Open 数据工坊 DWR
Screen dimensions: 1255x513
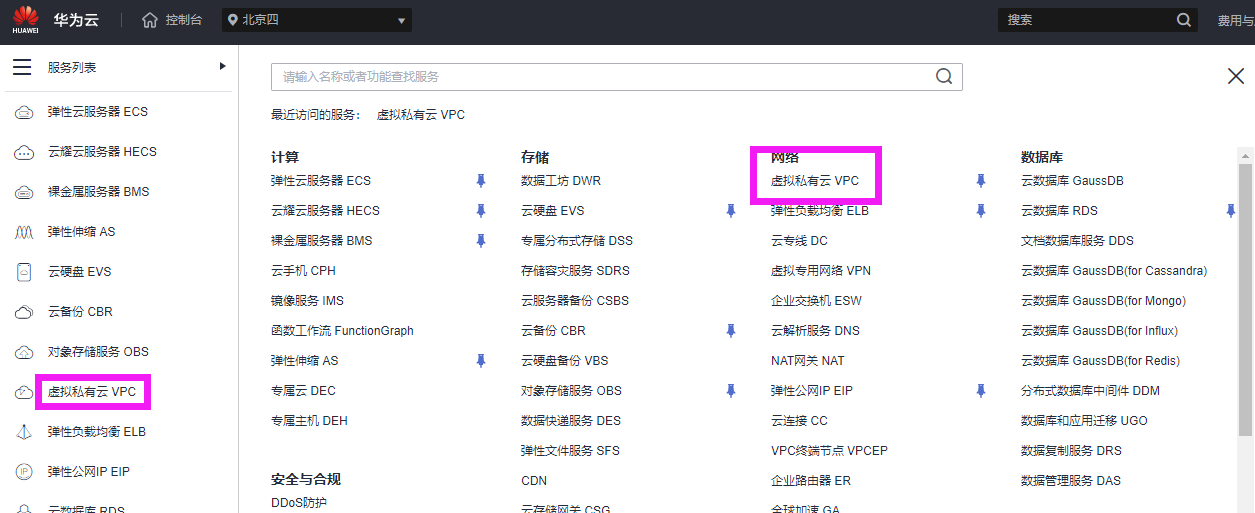[x=561, y=181]
